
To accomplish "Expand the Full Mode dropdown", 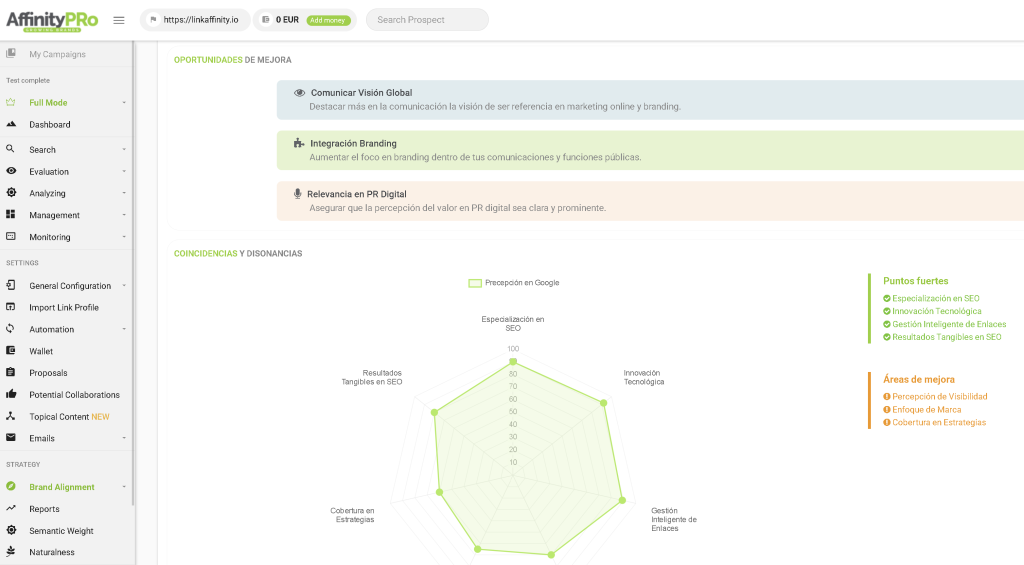I will [x=124, y=103].
